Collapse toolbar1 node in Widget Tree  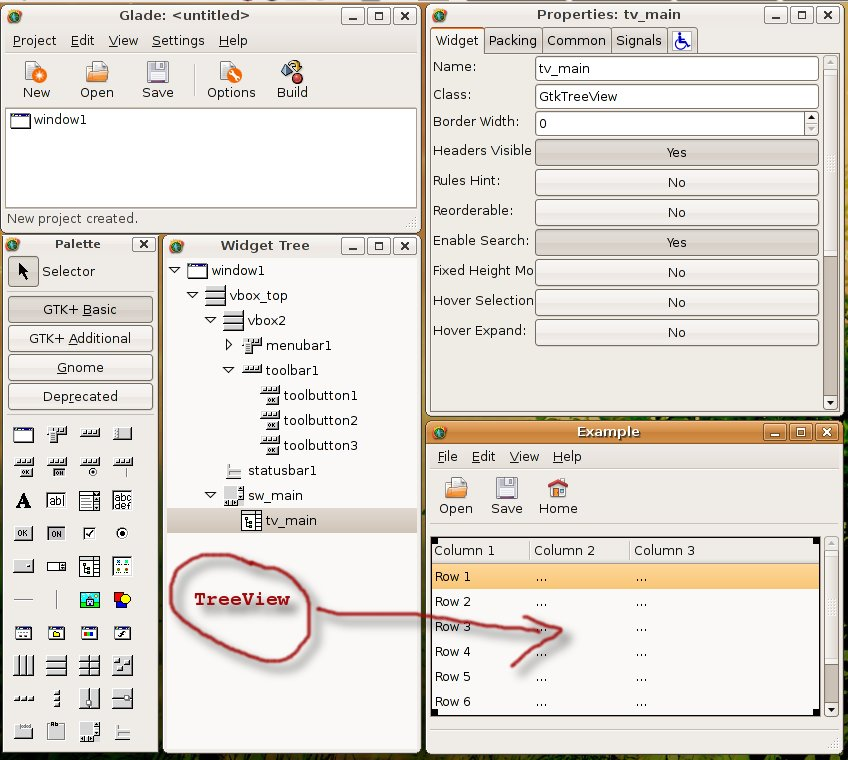(x=229, y=370)
